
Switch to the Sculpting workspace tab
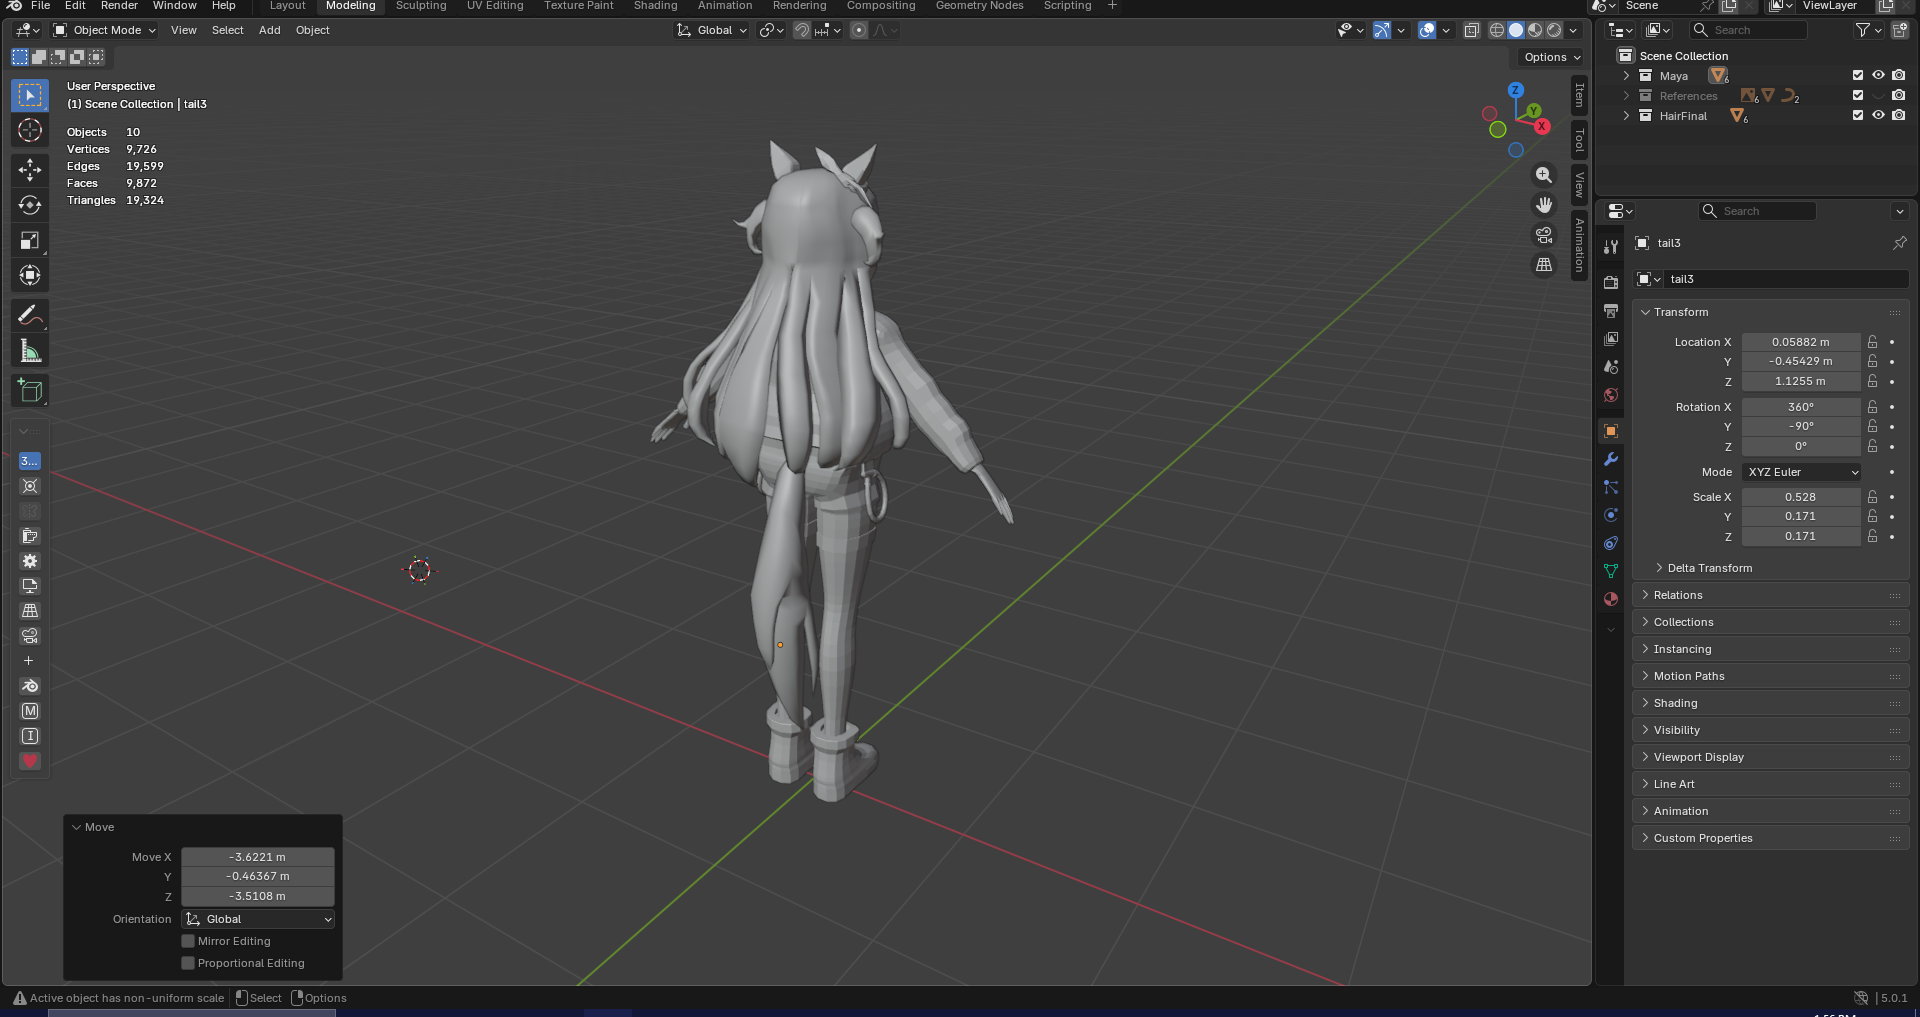pyautogui.click(x=421, y=6)
